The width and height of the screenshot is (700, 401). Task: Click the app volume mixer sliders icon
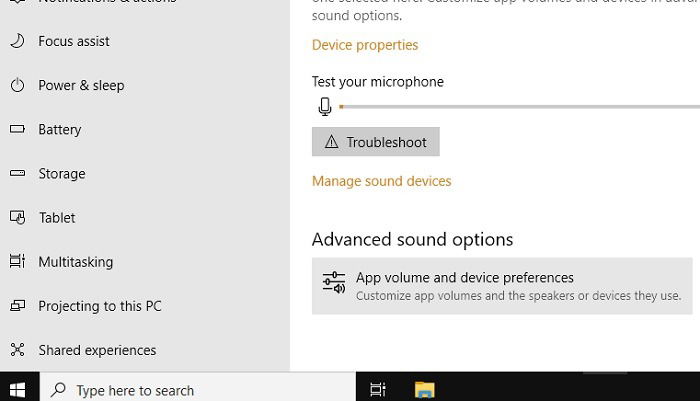tap(334, 283)
